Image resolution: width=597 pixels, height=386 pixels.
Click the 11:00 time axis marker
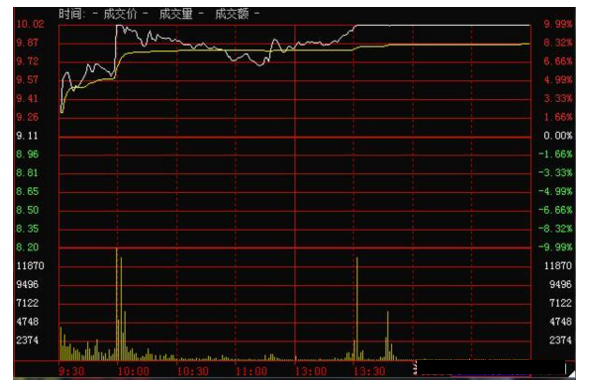(x=251, y=371)
